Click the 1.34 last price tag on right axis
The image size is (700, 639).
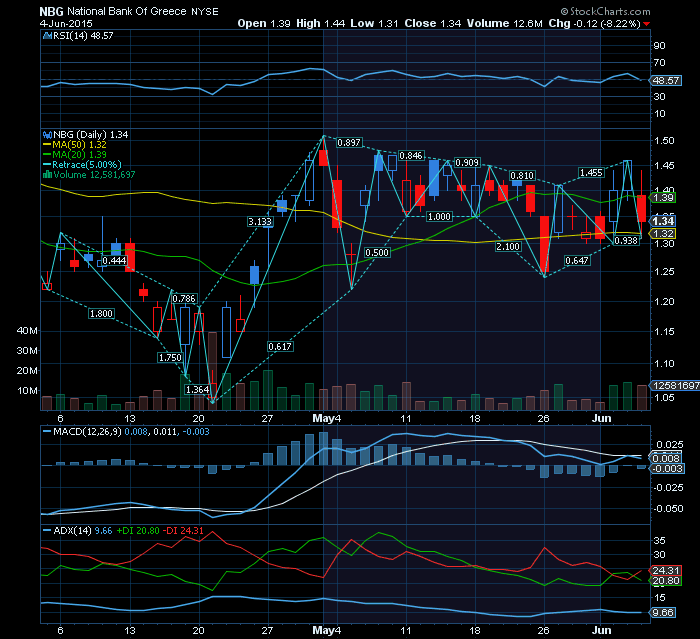(663, 221)
